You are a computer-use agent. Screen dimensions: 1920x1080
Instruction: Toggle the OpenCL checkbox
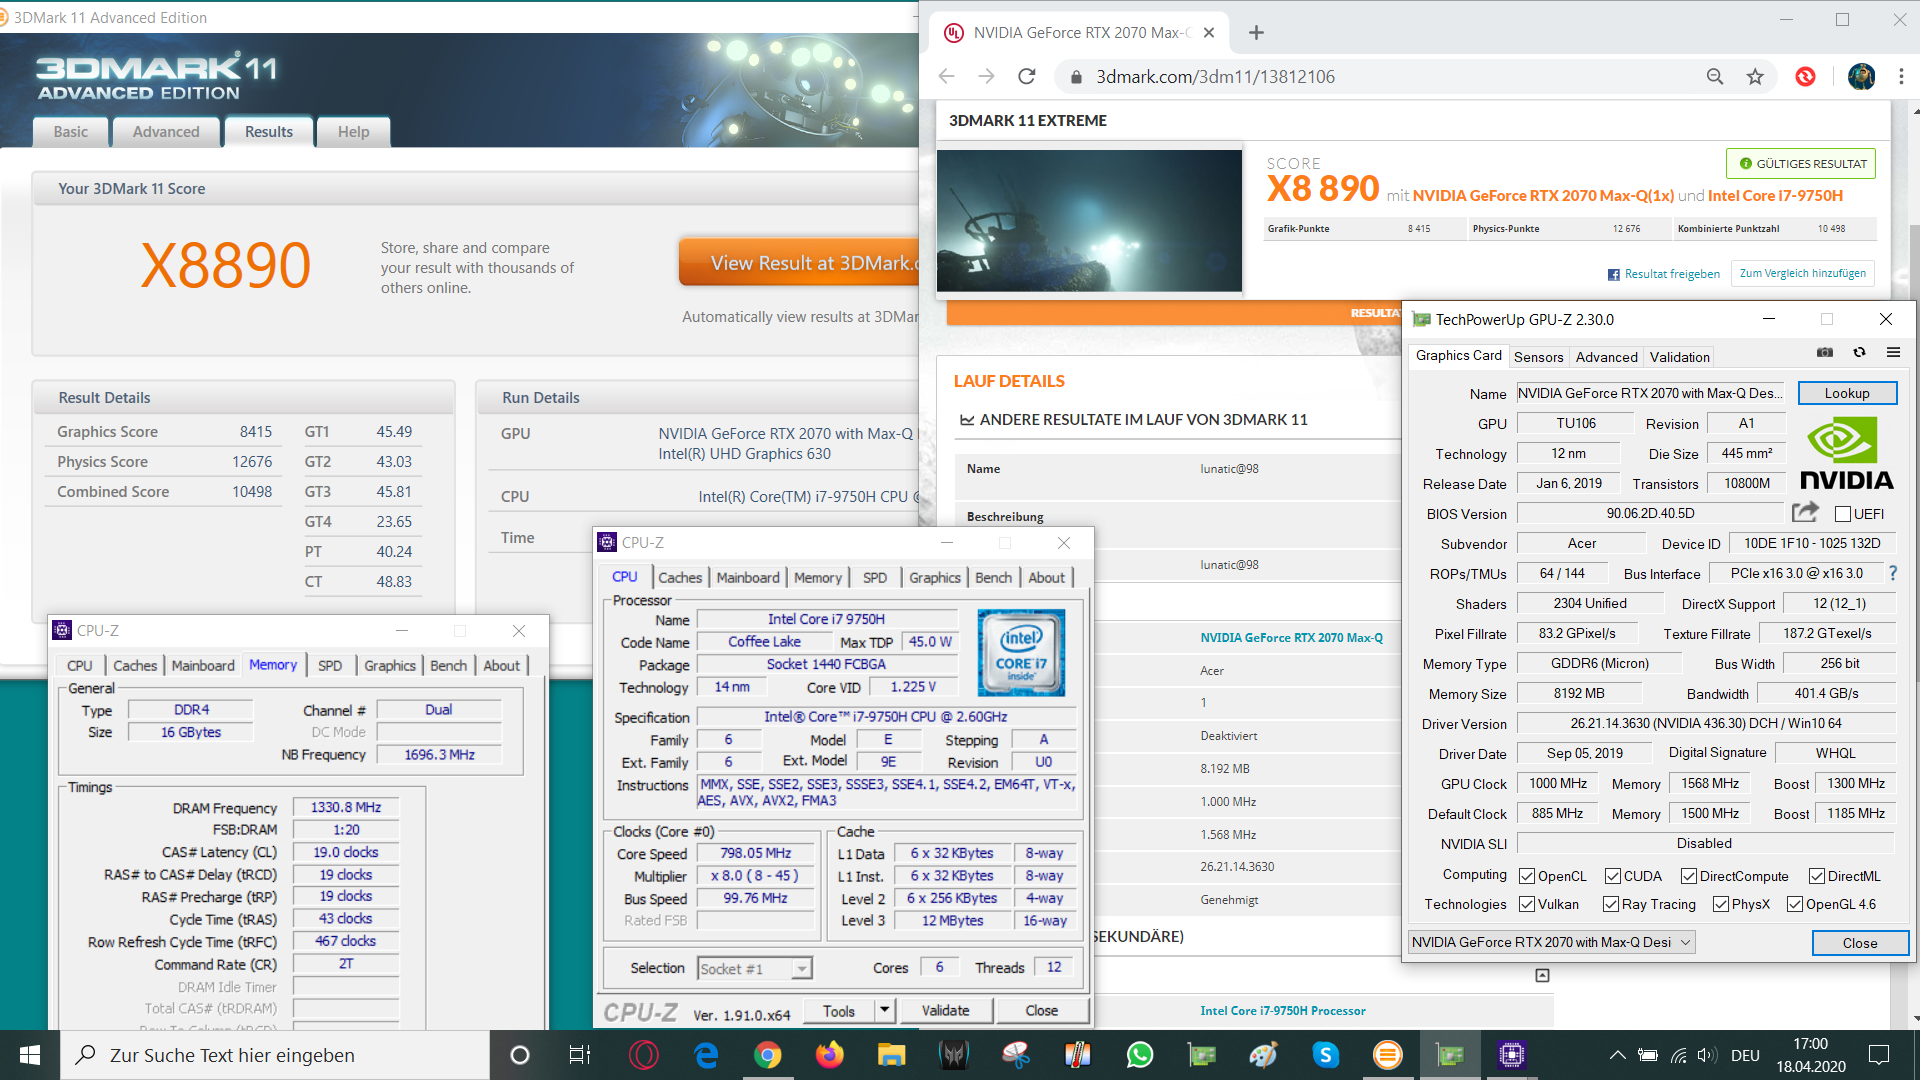pos(1527,876)
